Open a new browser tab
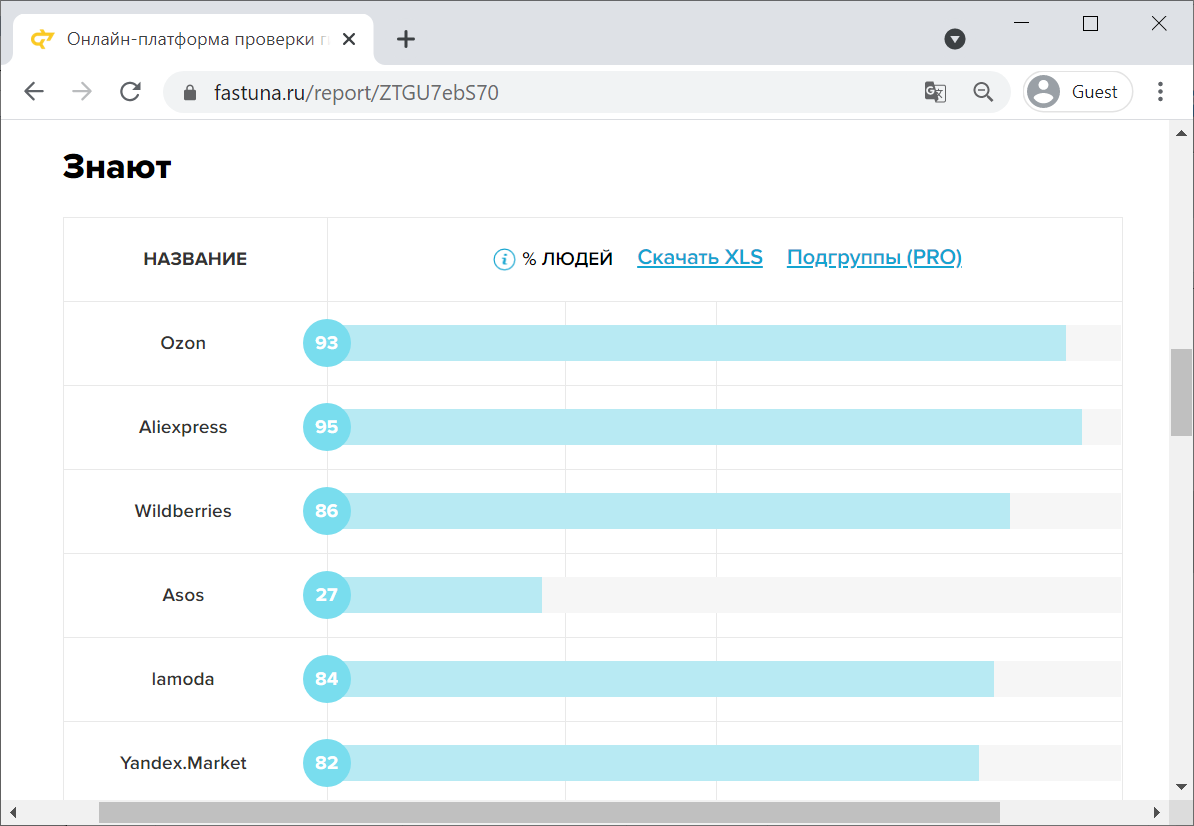This screenshot has width=1194, height=826. 406,39
